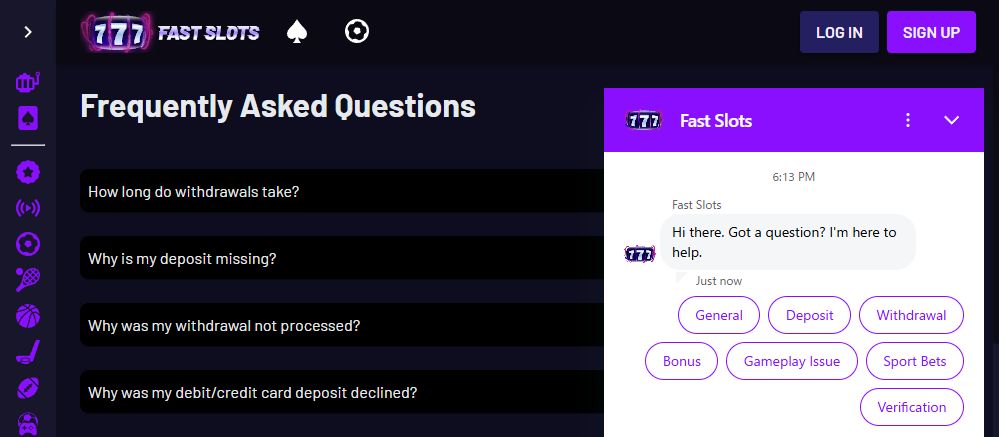
Task: Choose the tennis racket icon in the sidebar
Action: pyautogui.click(x=28, y=280)
